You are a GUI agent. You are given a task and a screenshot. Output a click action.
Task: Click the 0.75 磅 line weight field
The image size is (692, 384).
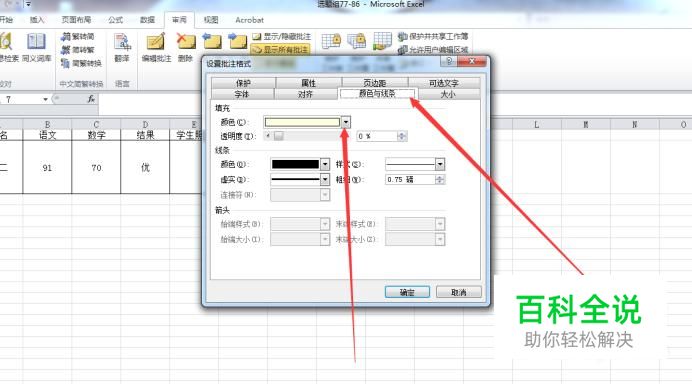click(x=410, y=179)
